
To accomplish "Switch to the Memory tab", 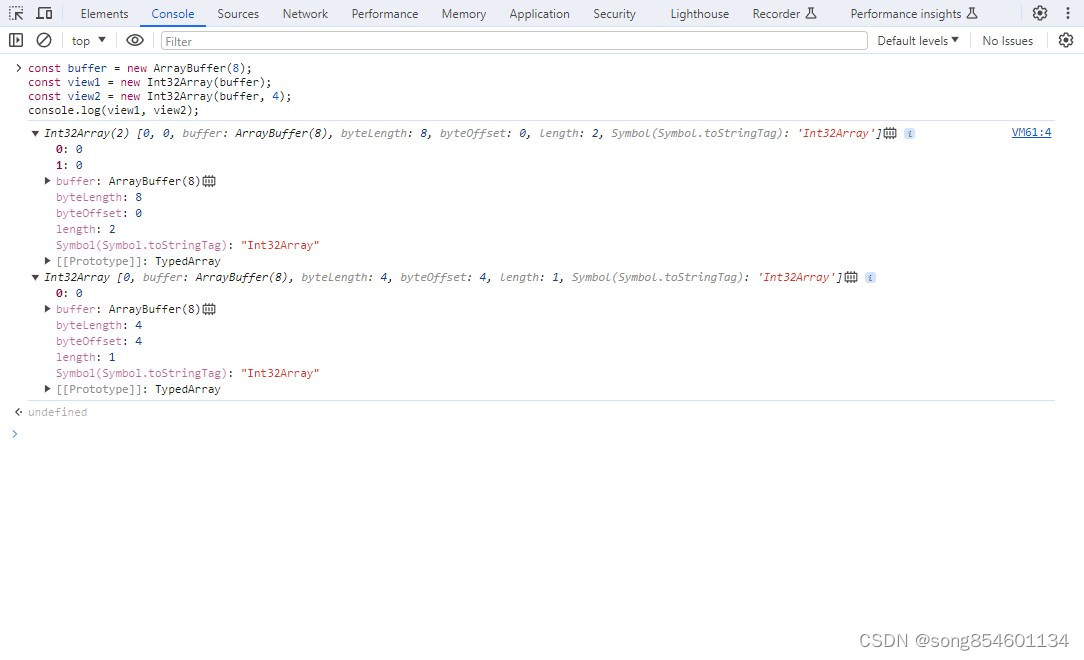I will coord(464,14).
